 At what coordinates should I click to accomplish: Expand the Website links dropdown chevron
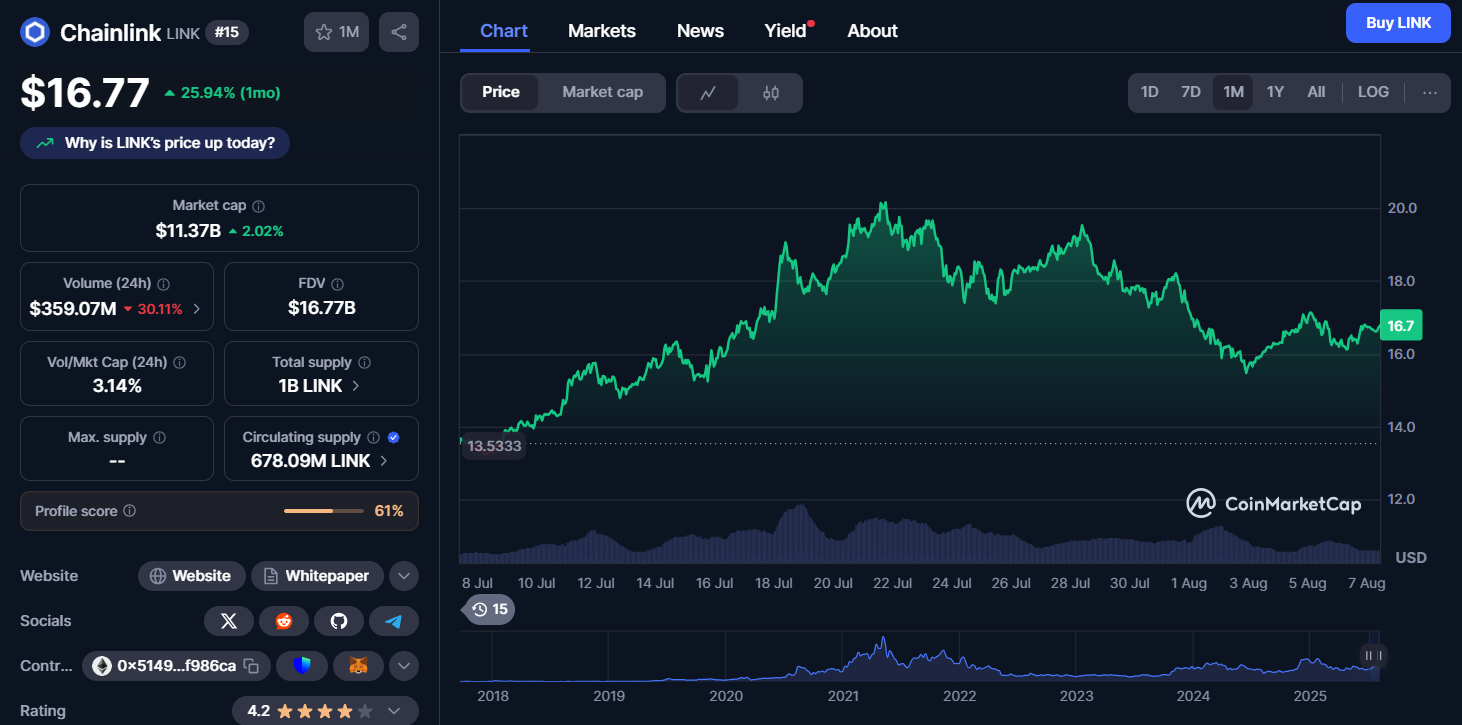(403, 576)
